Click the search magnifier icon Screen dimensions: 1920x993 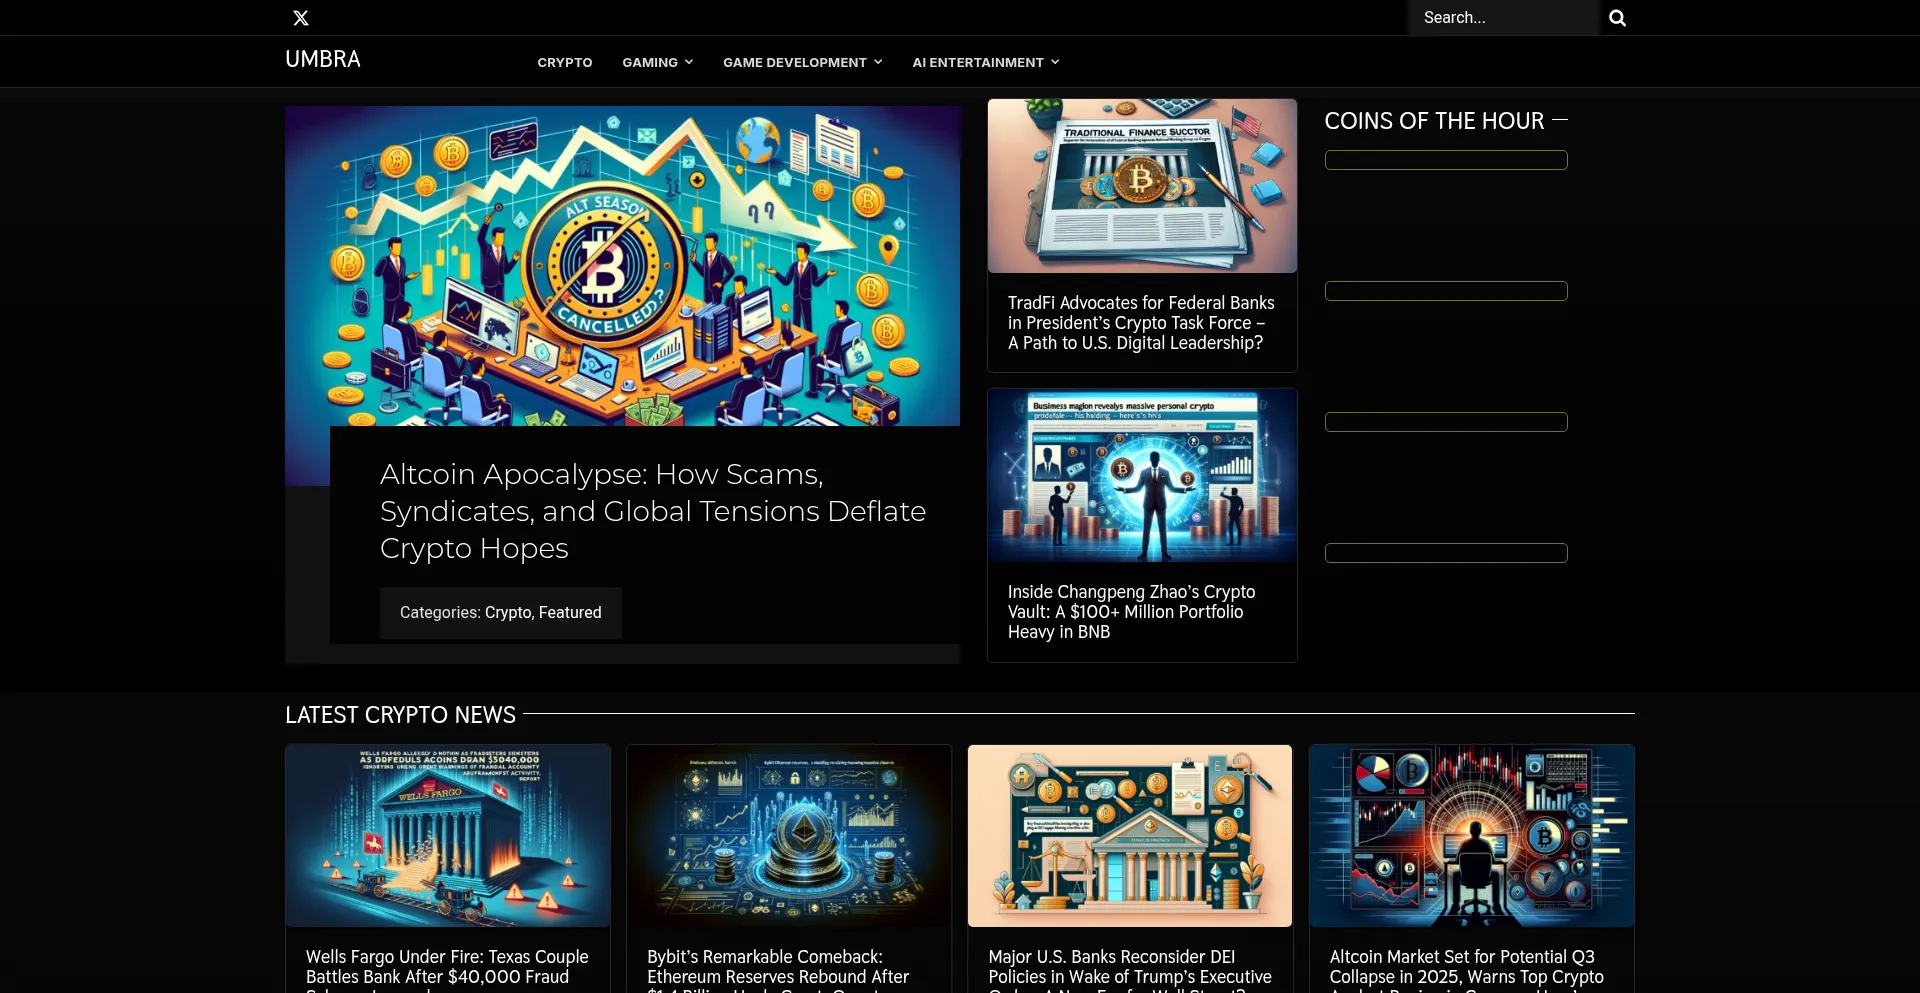(x=1617, y=18)
